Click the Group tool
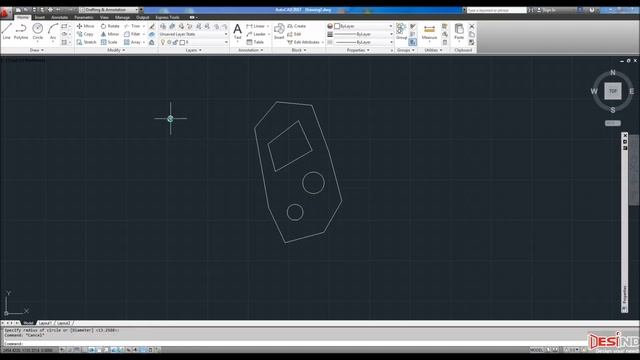This screenshot has height=360, width=640. coord(401,31)
